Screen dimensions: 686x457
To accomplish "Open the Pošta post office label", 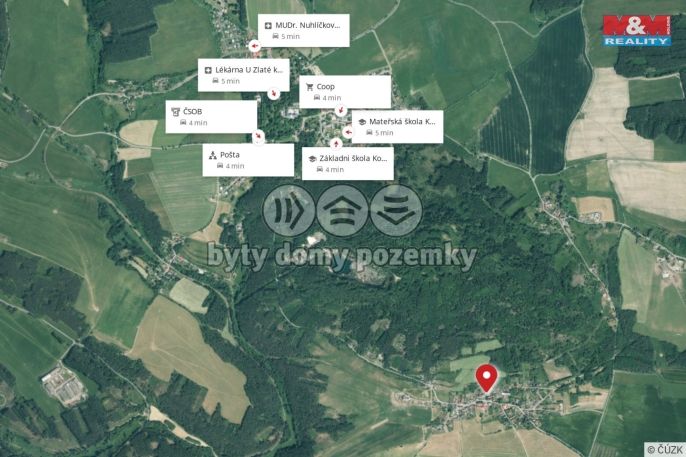I will coord(248,160).
